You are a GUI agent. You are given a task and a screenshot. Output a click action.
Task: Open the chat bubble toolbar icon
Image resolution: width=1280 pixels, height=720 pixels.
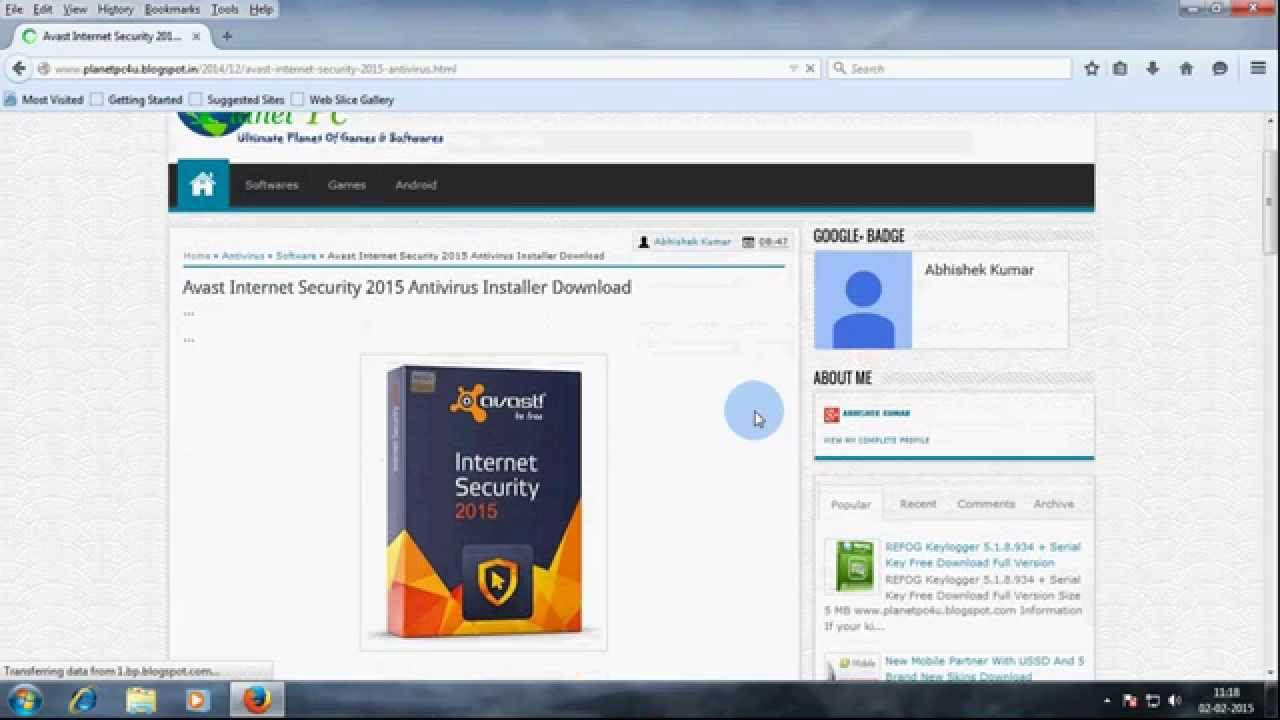point(1220,68)
